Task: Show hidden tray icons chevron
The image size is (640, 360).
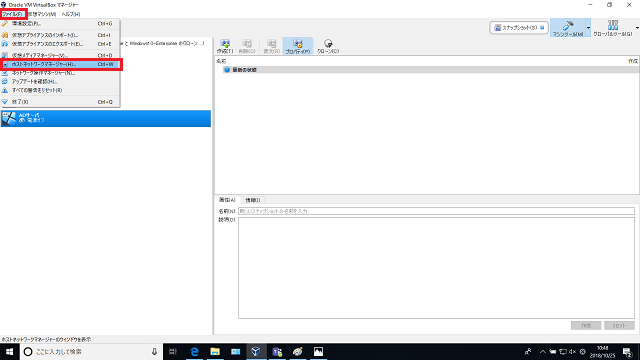Action: pos(542,351)
